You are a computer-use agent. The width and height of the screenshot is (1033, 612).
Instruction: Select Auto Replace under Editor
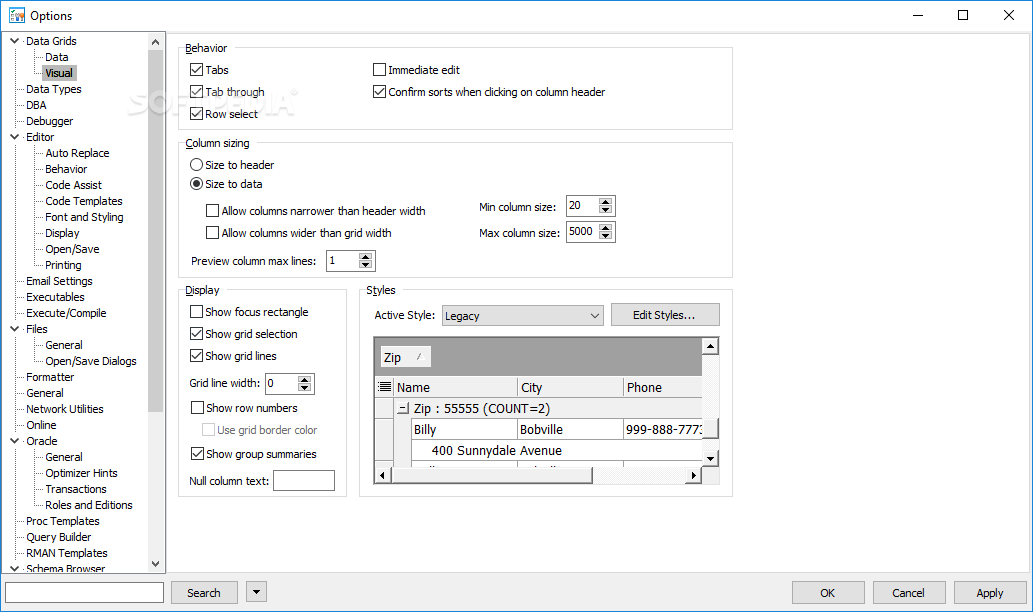(x=77, y=153)
